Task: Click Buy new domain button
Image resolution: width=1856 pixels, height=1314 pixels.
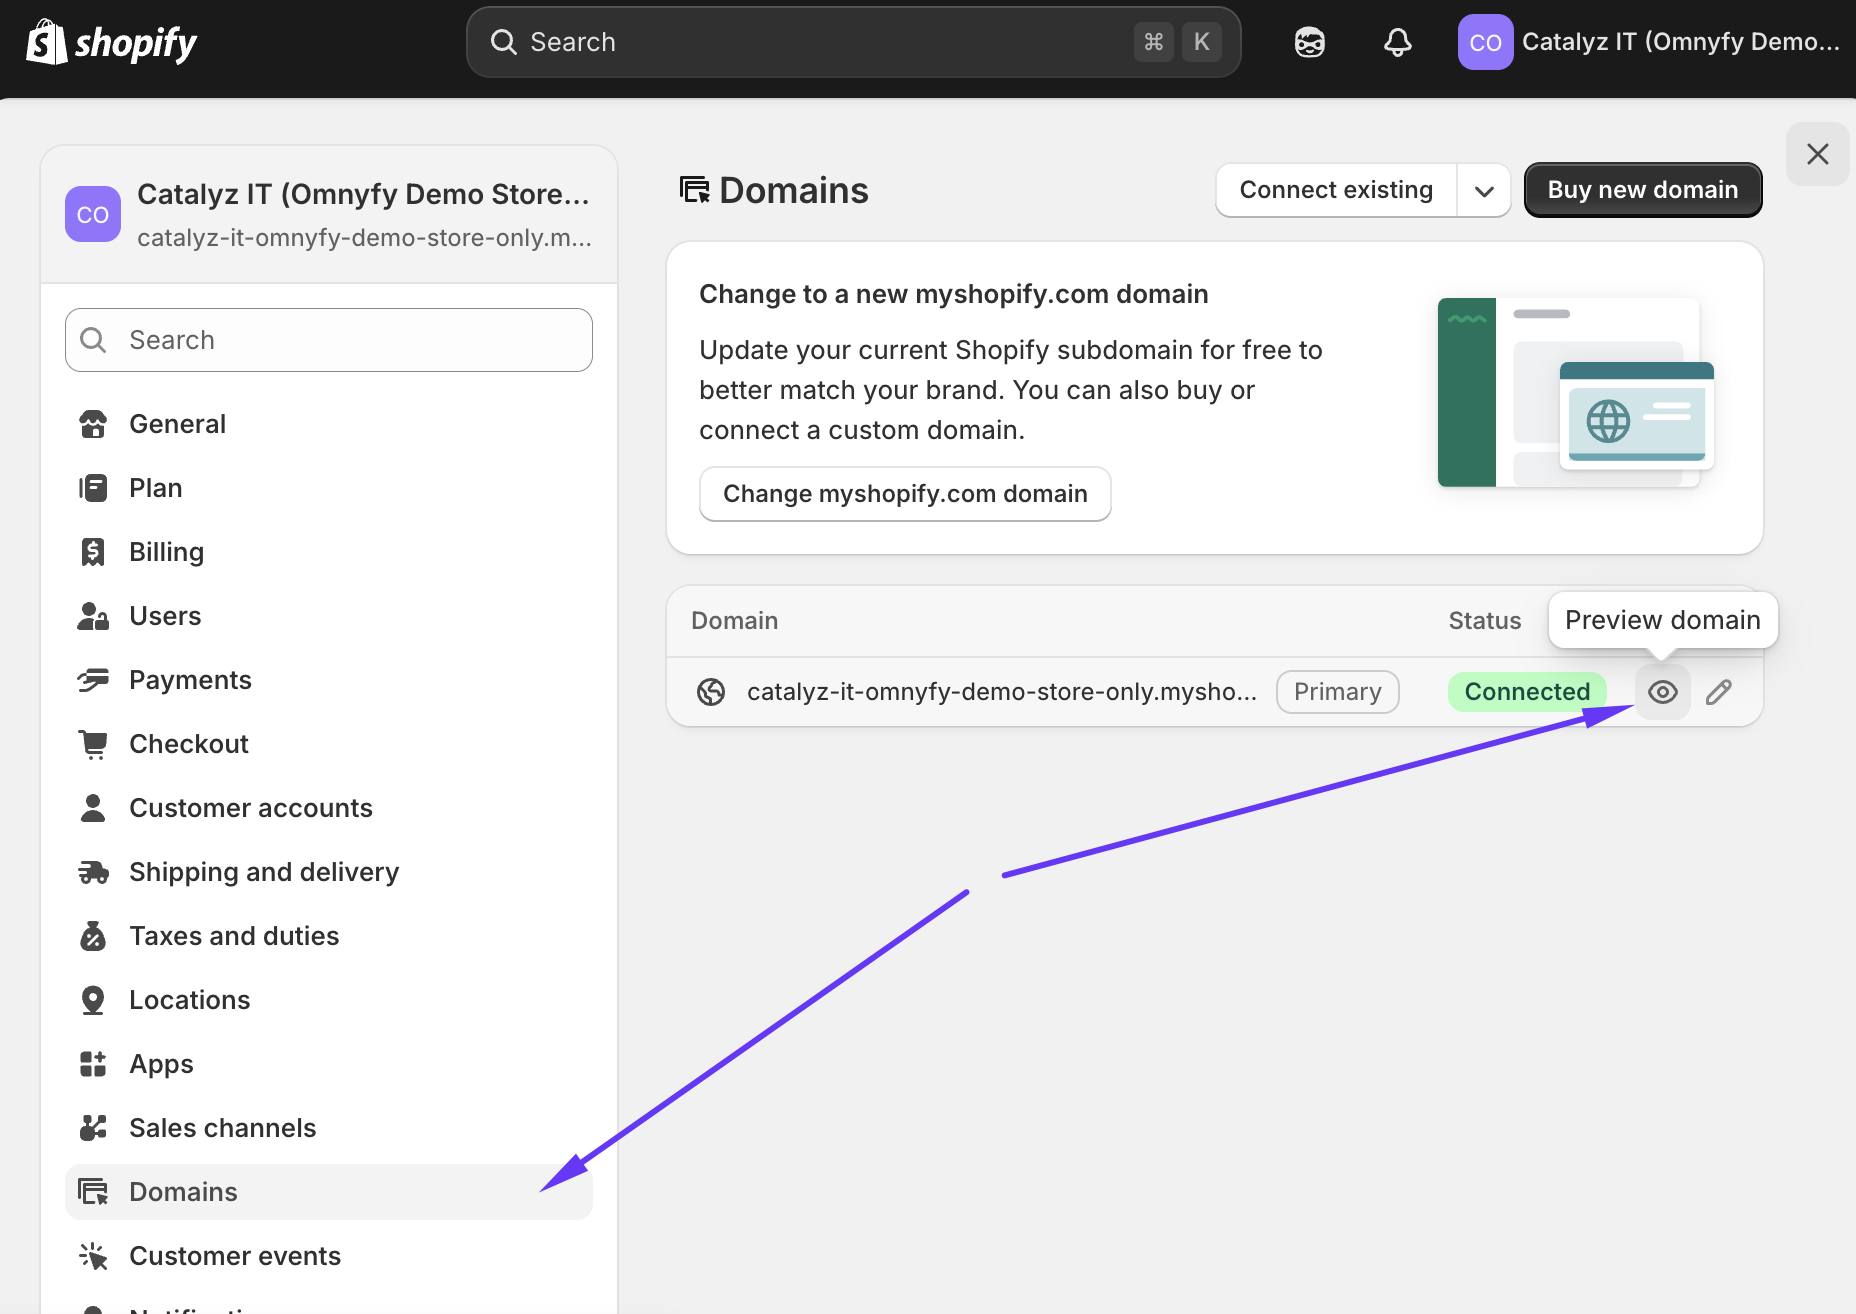Action: pos(1643,190)
